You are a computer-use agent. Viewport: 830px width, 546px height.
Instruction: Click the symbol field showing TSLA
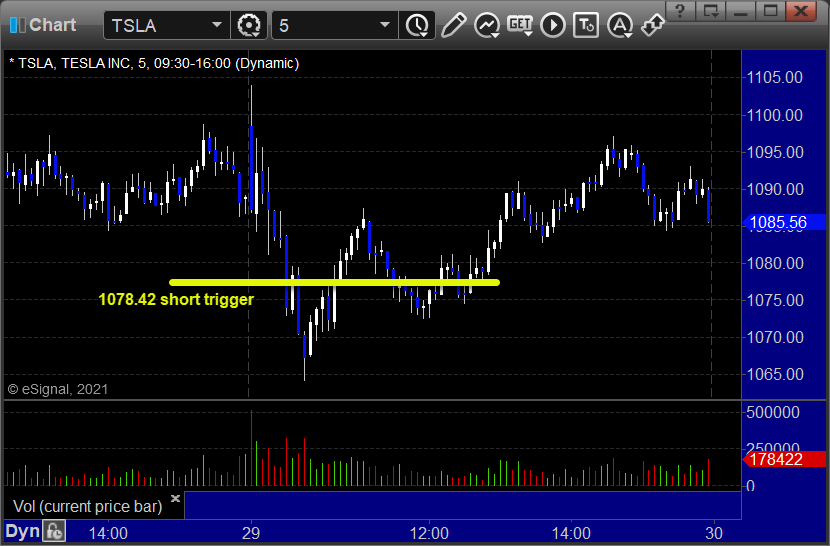coord(167,25)
